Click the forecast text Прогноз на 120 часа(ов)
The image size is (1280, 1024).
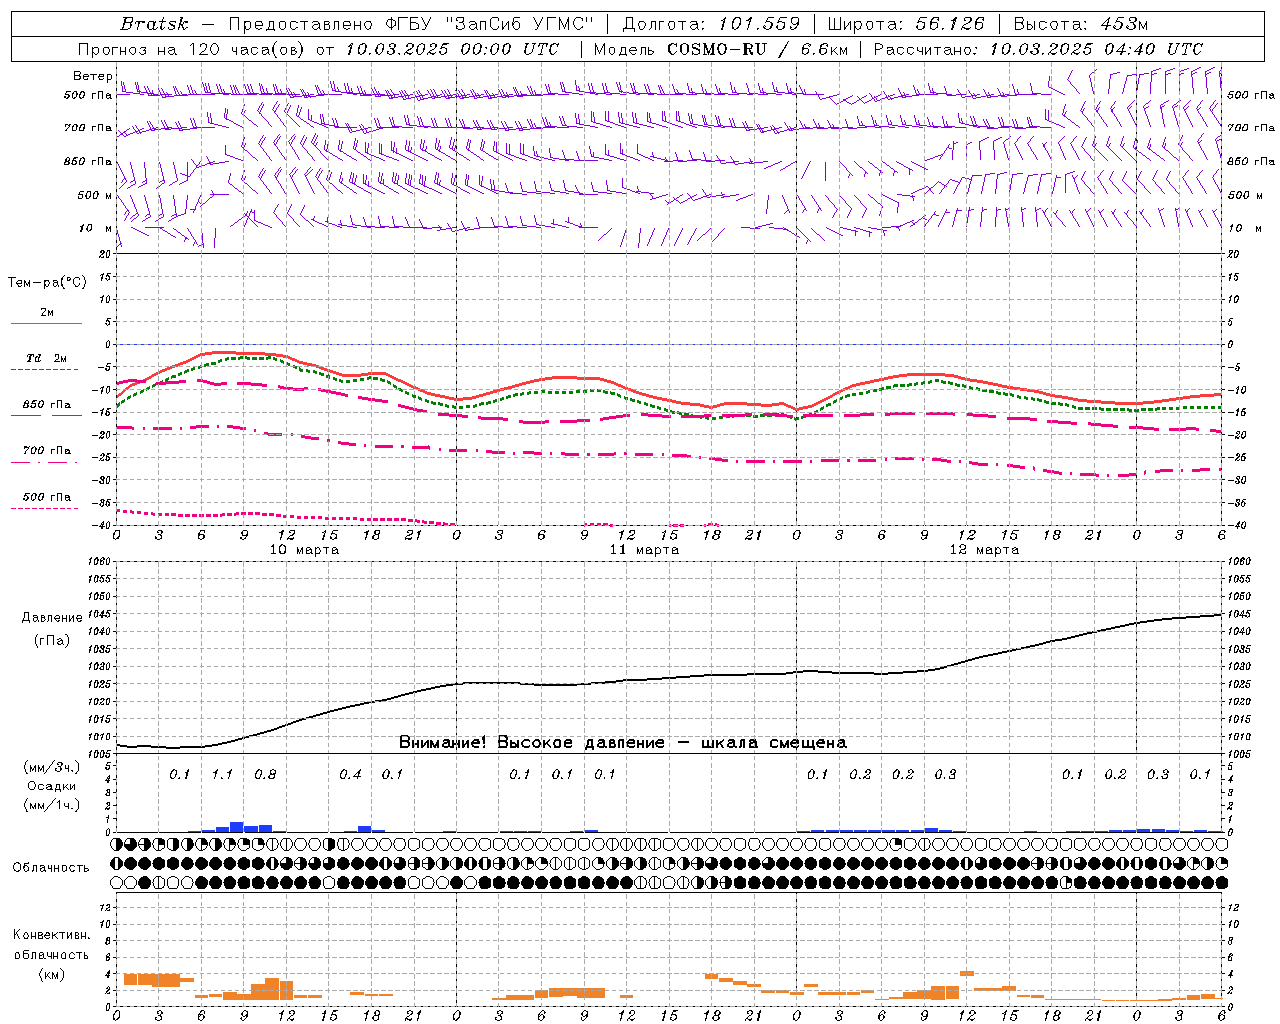[x=190, y=49]
